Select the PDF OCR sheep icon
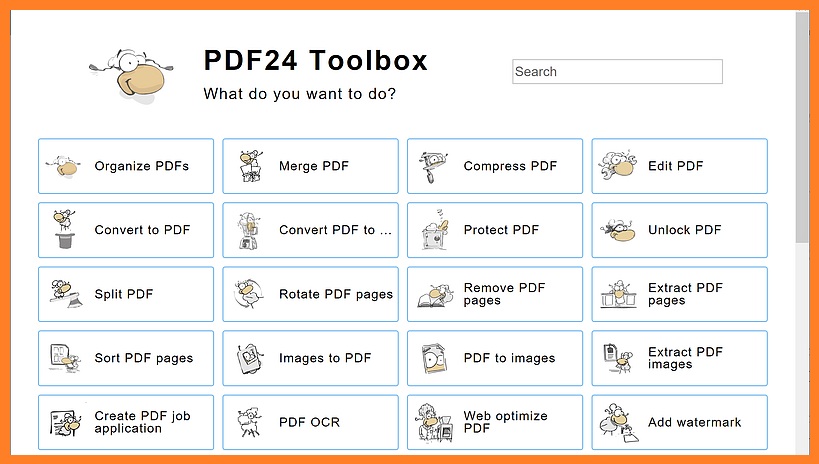This screenshot has height=464, width=819. [x=249, y=422]
